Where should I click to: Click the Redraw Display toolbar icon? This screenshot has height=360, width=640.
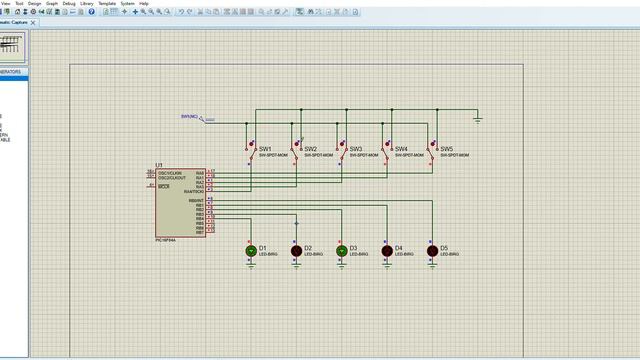106,12
